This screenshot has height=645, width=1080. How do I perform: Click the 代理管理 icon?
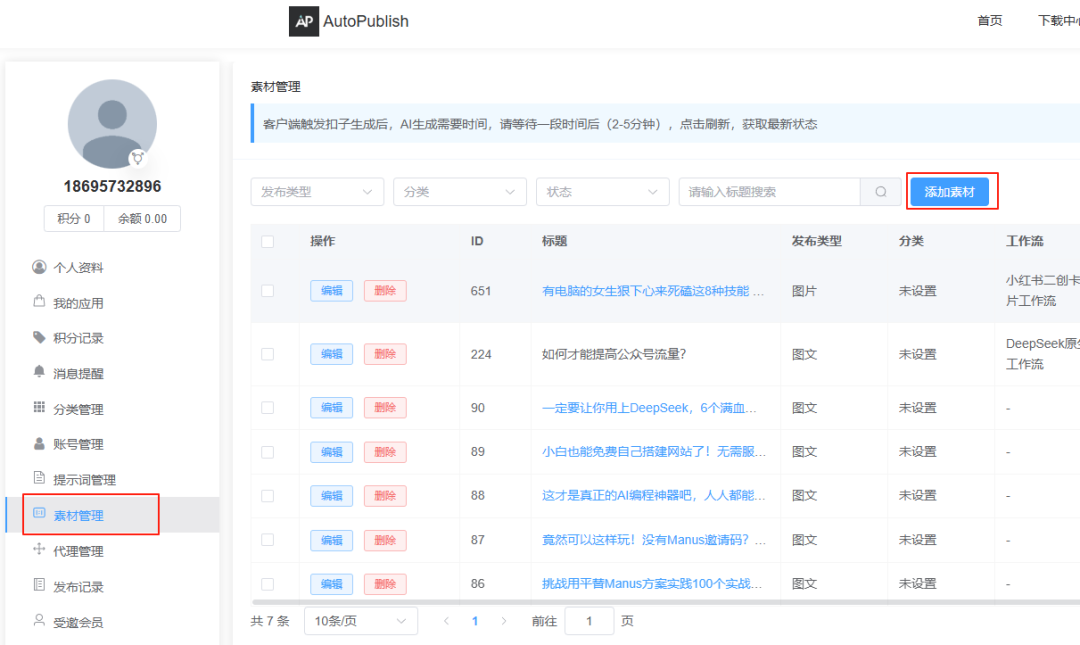tap(39, 549)
